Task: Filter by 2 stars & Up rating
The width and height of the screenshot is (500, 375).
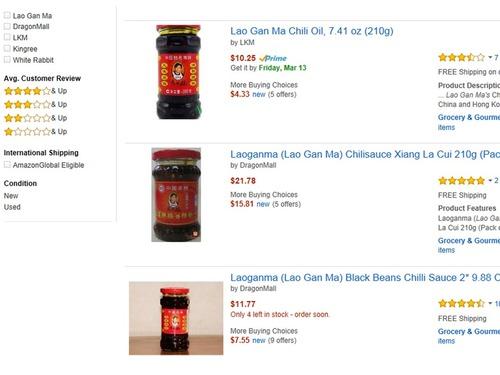Action: pyautogui.click(x=35, y=118)
